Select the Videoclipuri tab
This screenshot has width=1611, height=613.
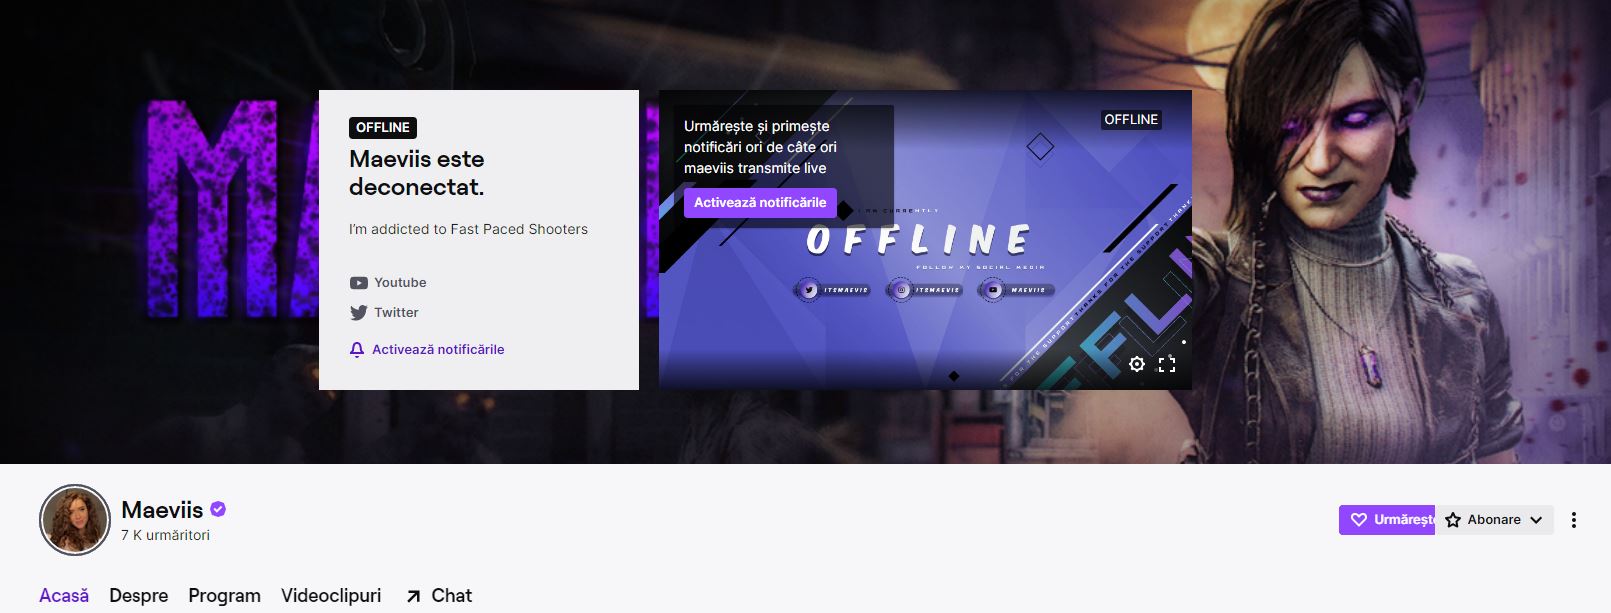point(331,596)
